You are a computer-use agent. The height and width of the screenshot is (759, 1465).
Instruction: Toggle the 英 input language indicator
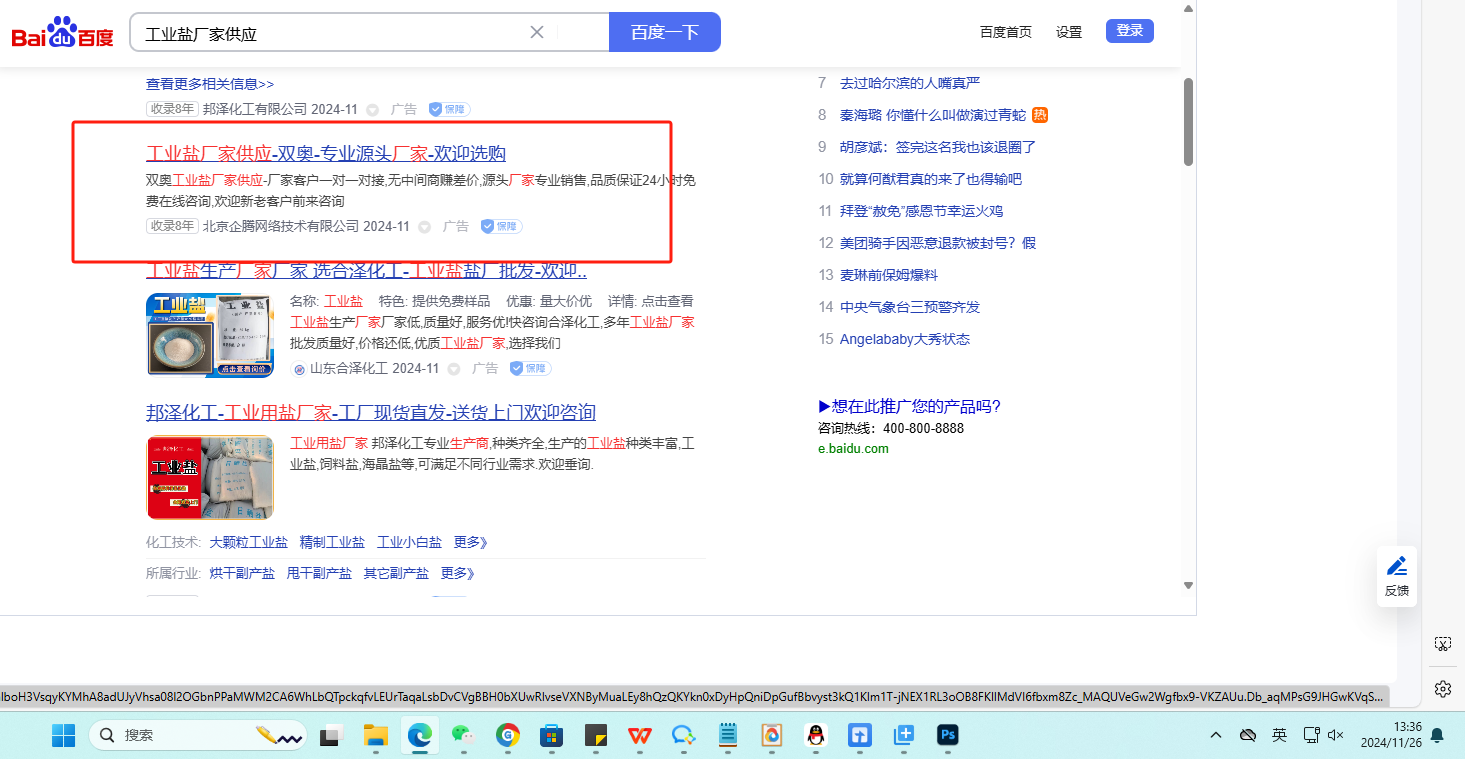(1279, 735)
